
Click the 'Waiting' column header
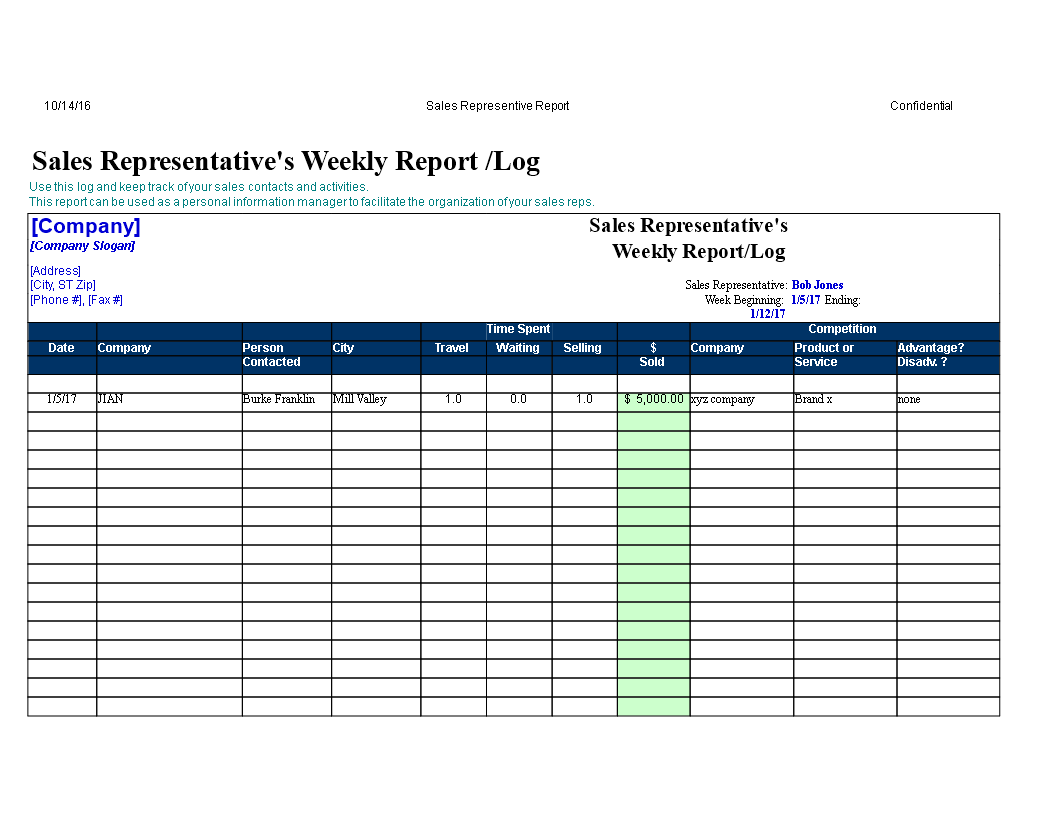point(517,347)
